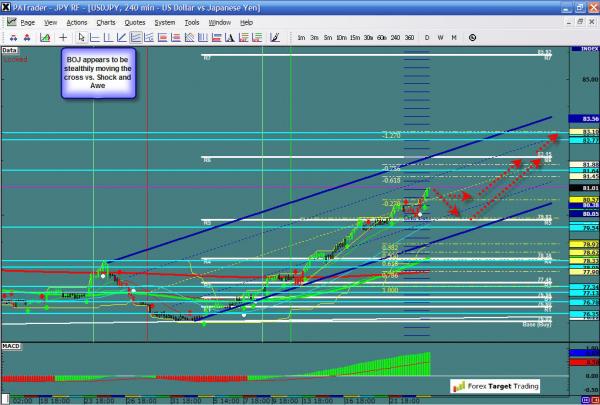Switch chart to Daily (D) timeframe
The height and width of the screenshot is (405, 600).
click(x=427, y=38)
